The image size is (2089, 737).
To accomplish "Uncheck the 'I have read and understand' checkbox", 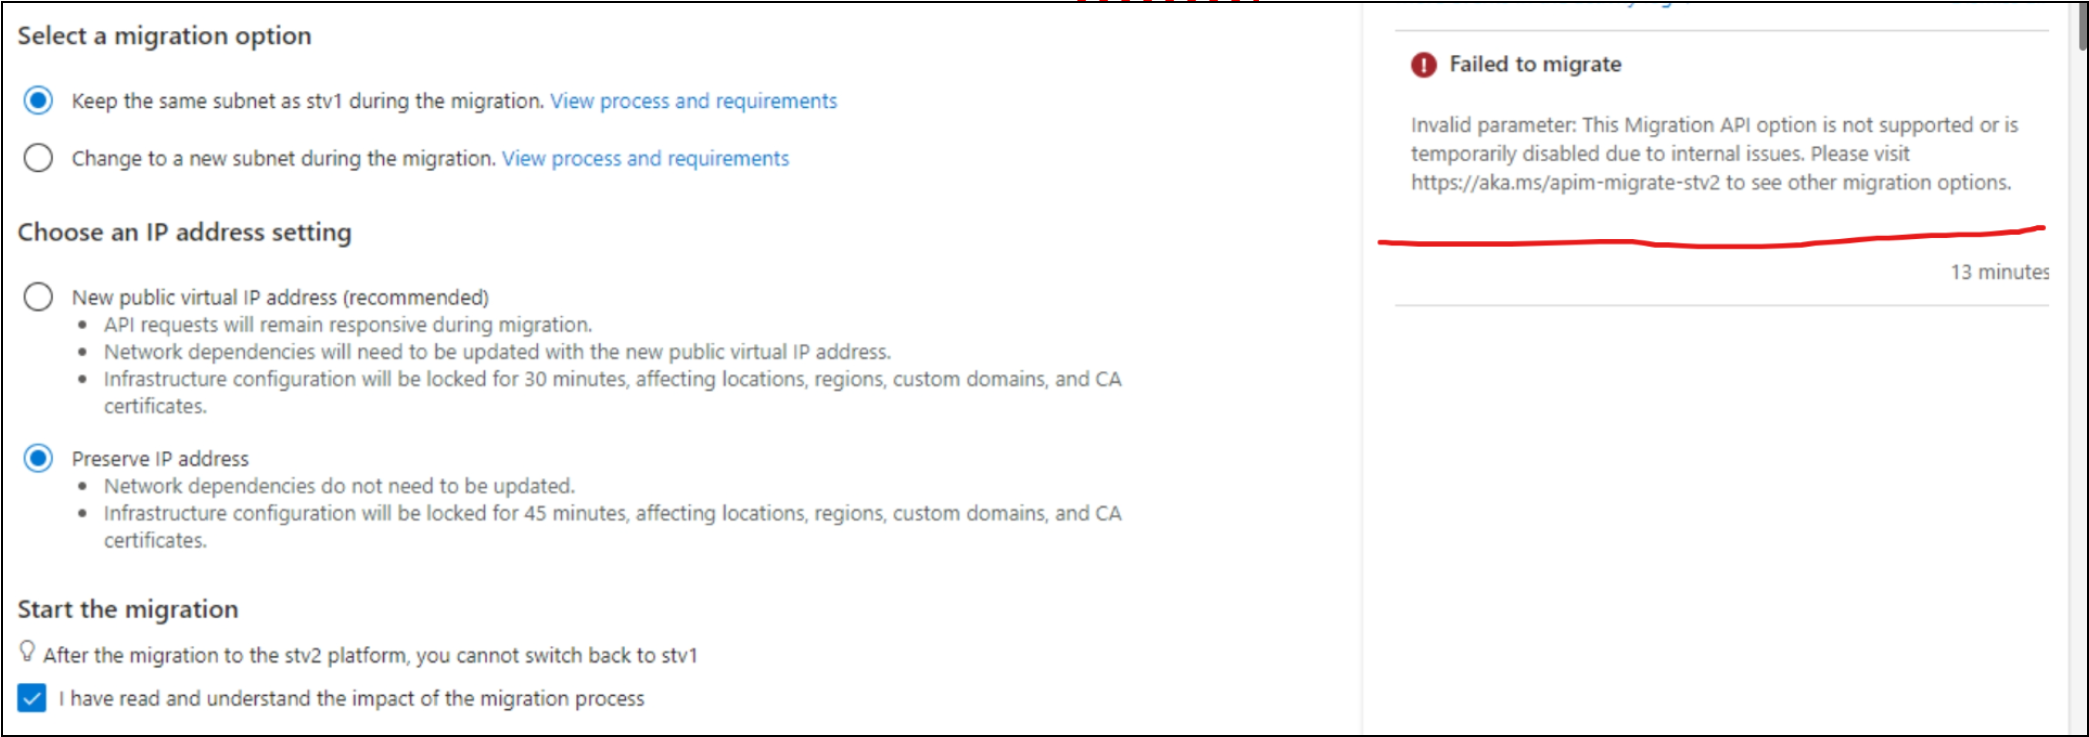I will click(32, 698).
